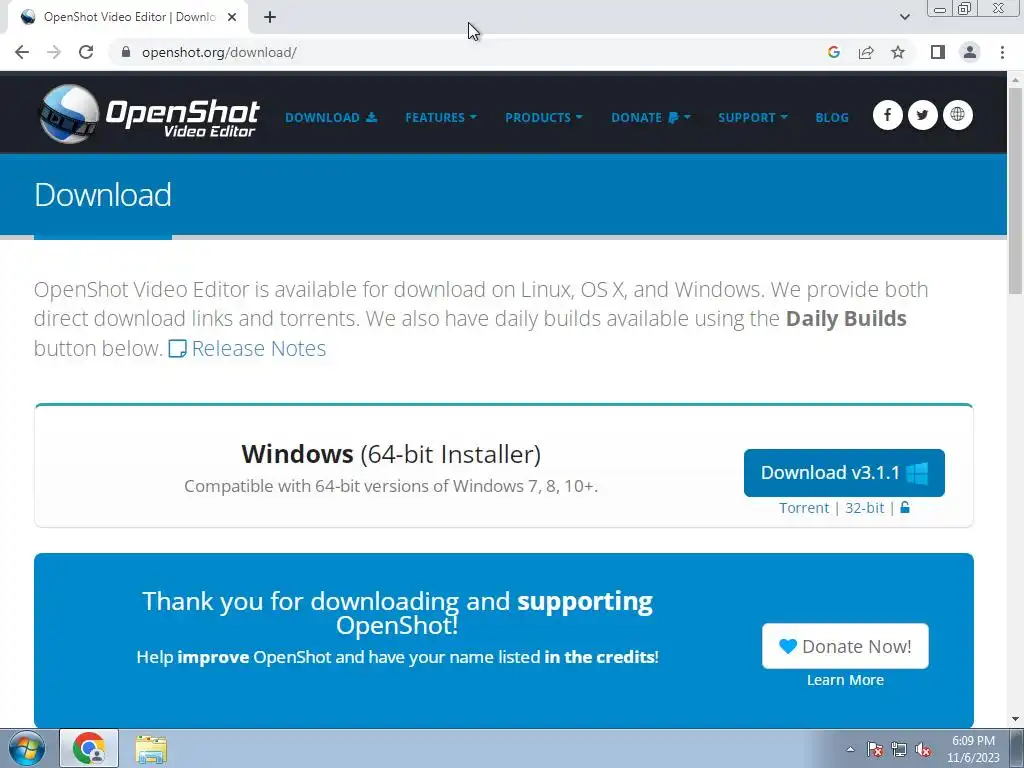Image resolution: width=1024 pixels, height=768 pixels.
Task: Reload the page with refresh icon
Action: coord(86,52)
